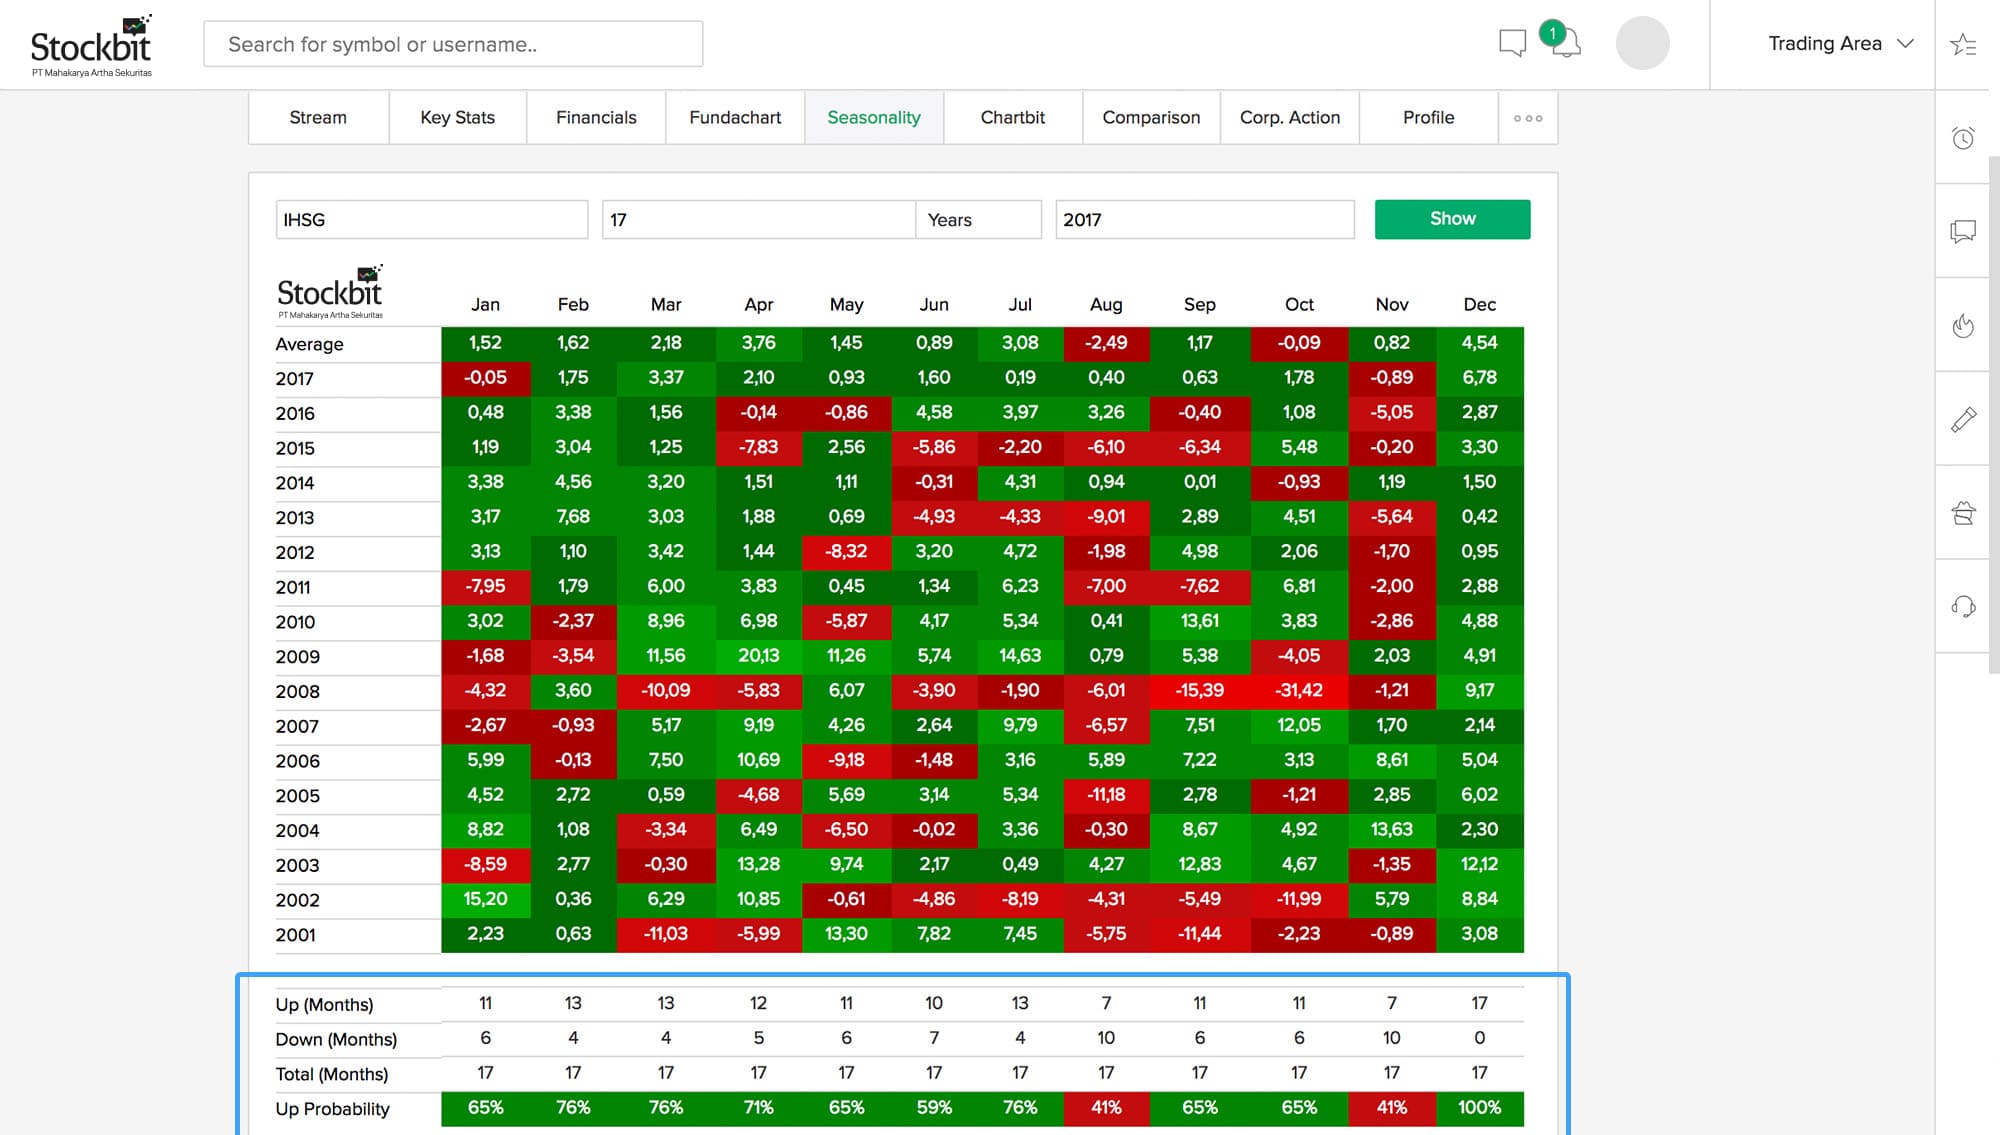2000x1135 pixels.
Task: Click the 59% Jun probability cell
Action: point(933,1108)
